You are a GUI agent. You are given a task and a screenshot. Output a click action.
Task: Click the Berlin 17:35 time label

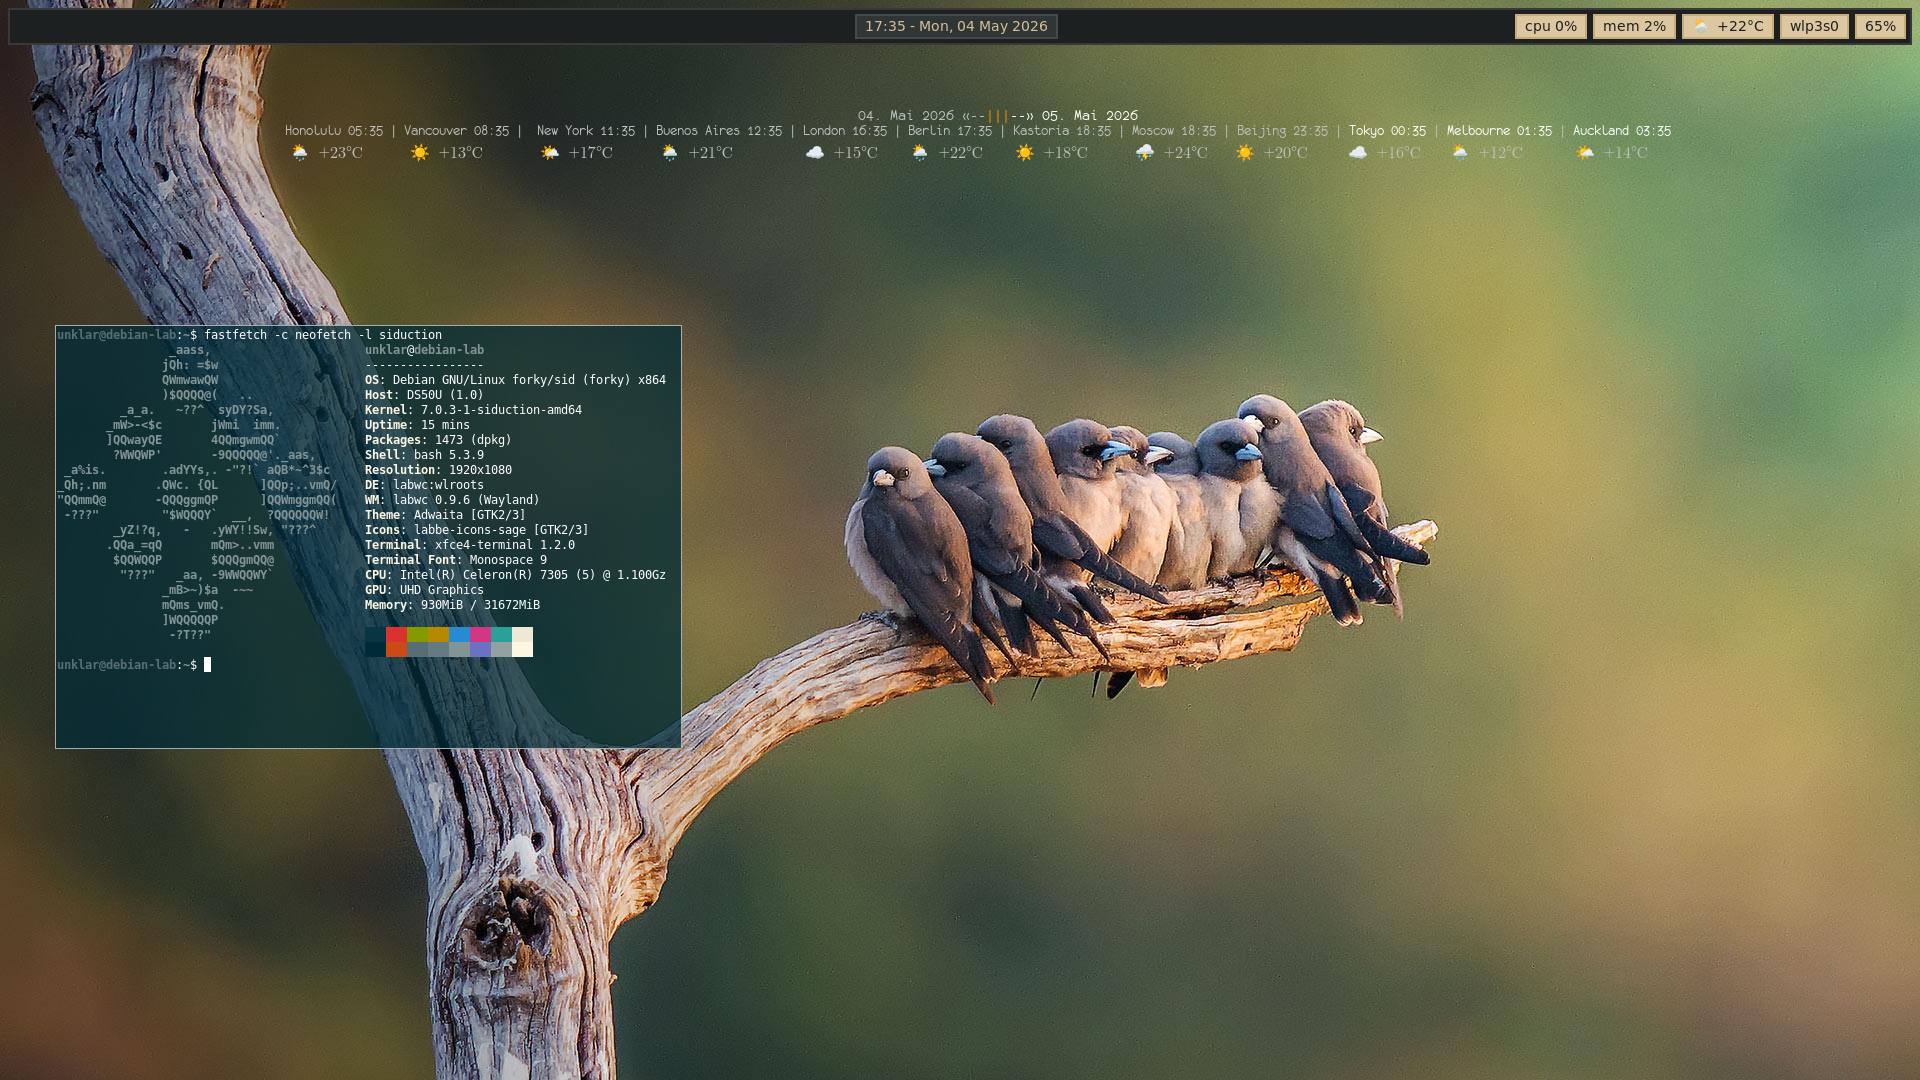point(950,131)
